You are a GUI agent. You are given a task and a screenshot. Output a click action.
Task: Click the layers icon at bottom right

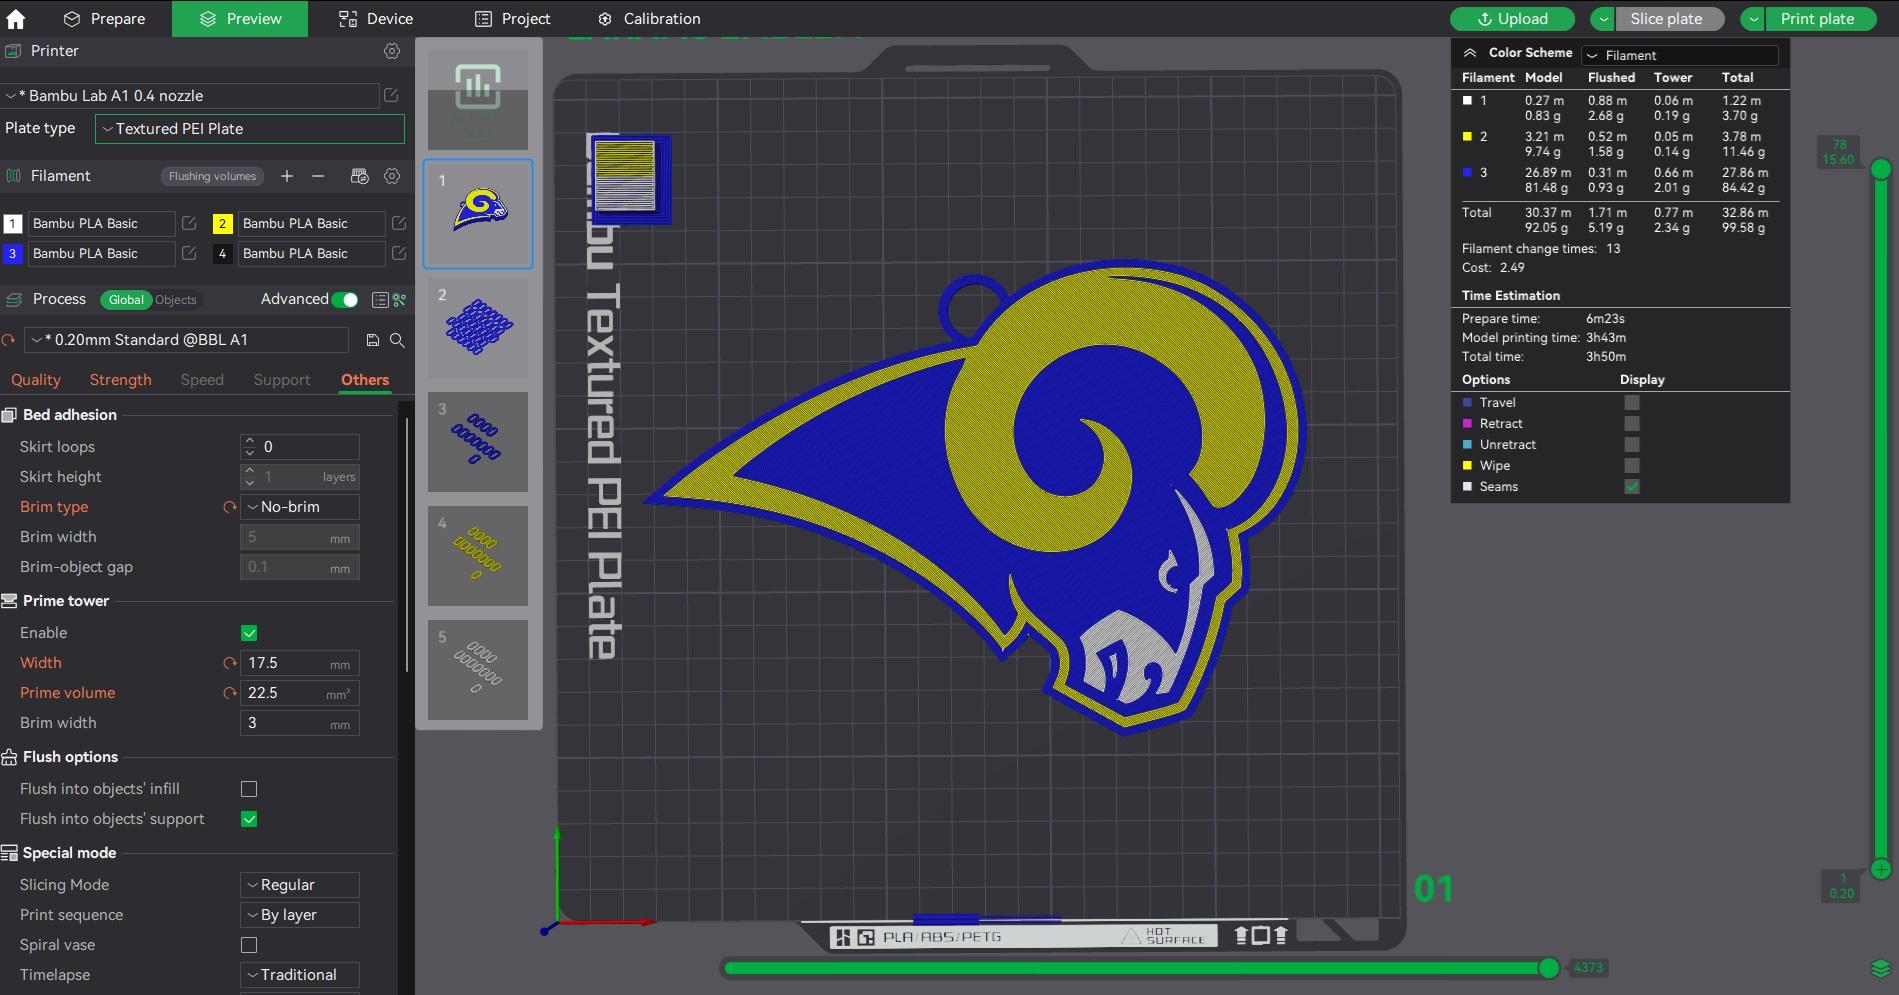click(x=1880, y=968)
